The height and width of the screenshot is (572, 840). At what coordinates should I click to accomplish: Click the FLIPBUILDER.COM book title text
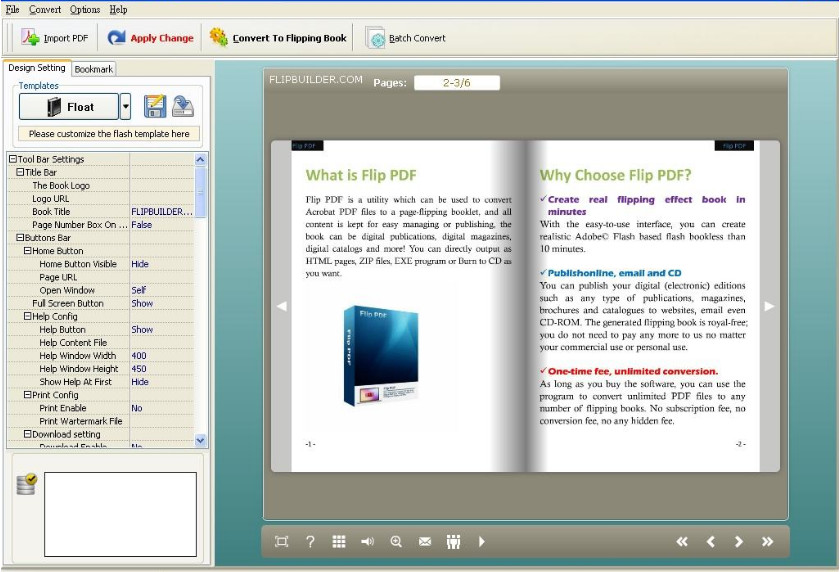(316, 80)
